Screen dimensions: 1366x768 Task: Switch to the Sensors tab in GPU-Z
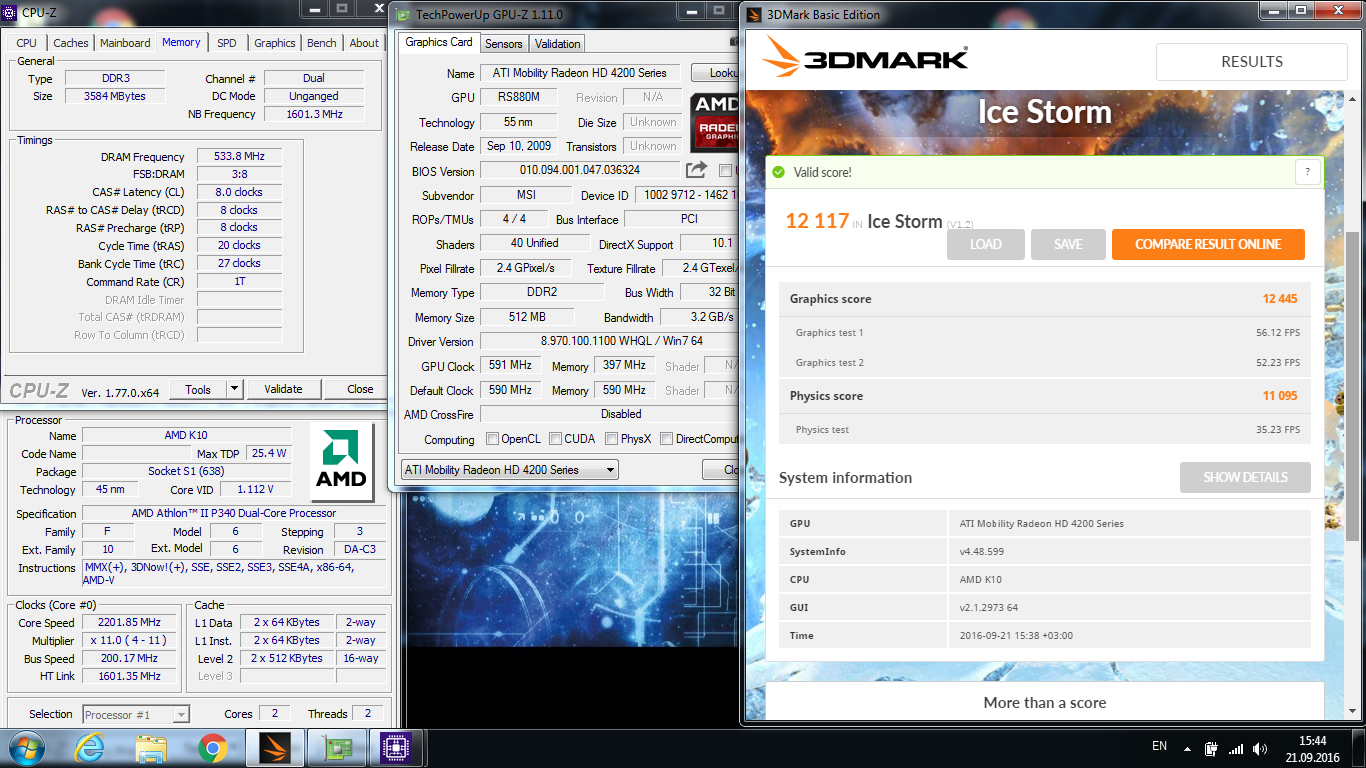point(504,44)
